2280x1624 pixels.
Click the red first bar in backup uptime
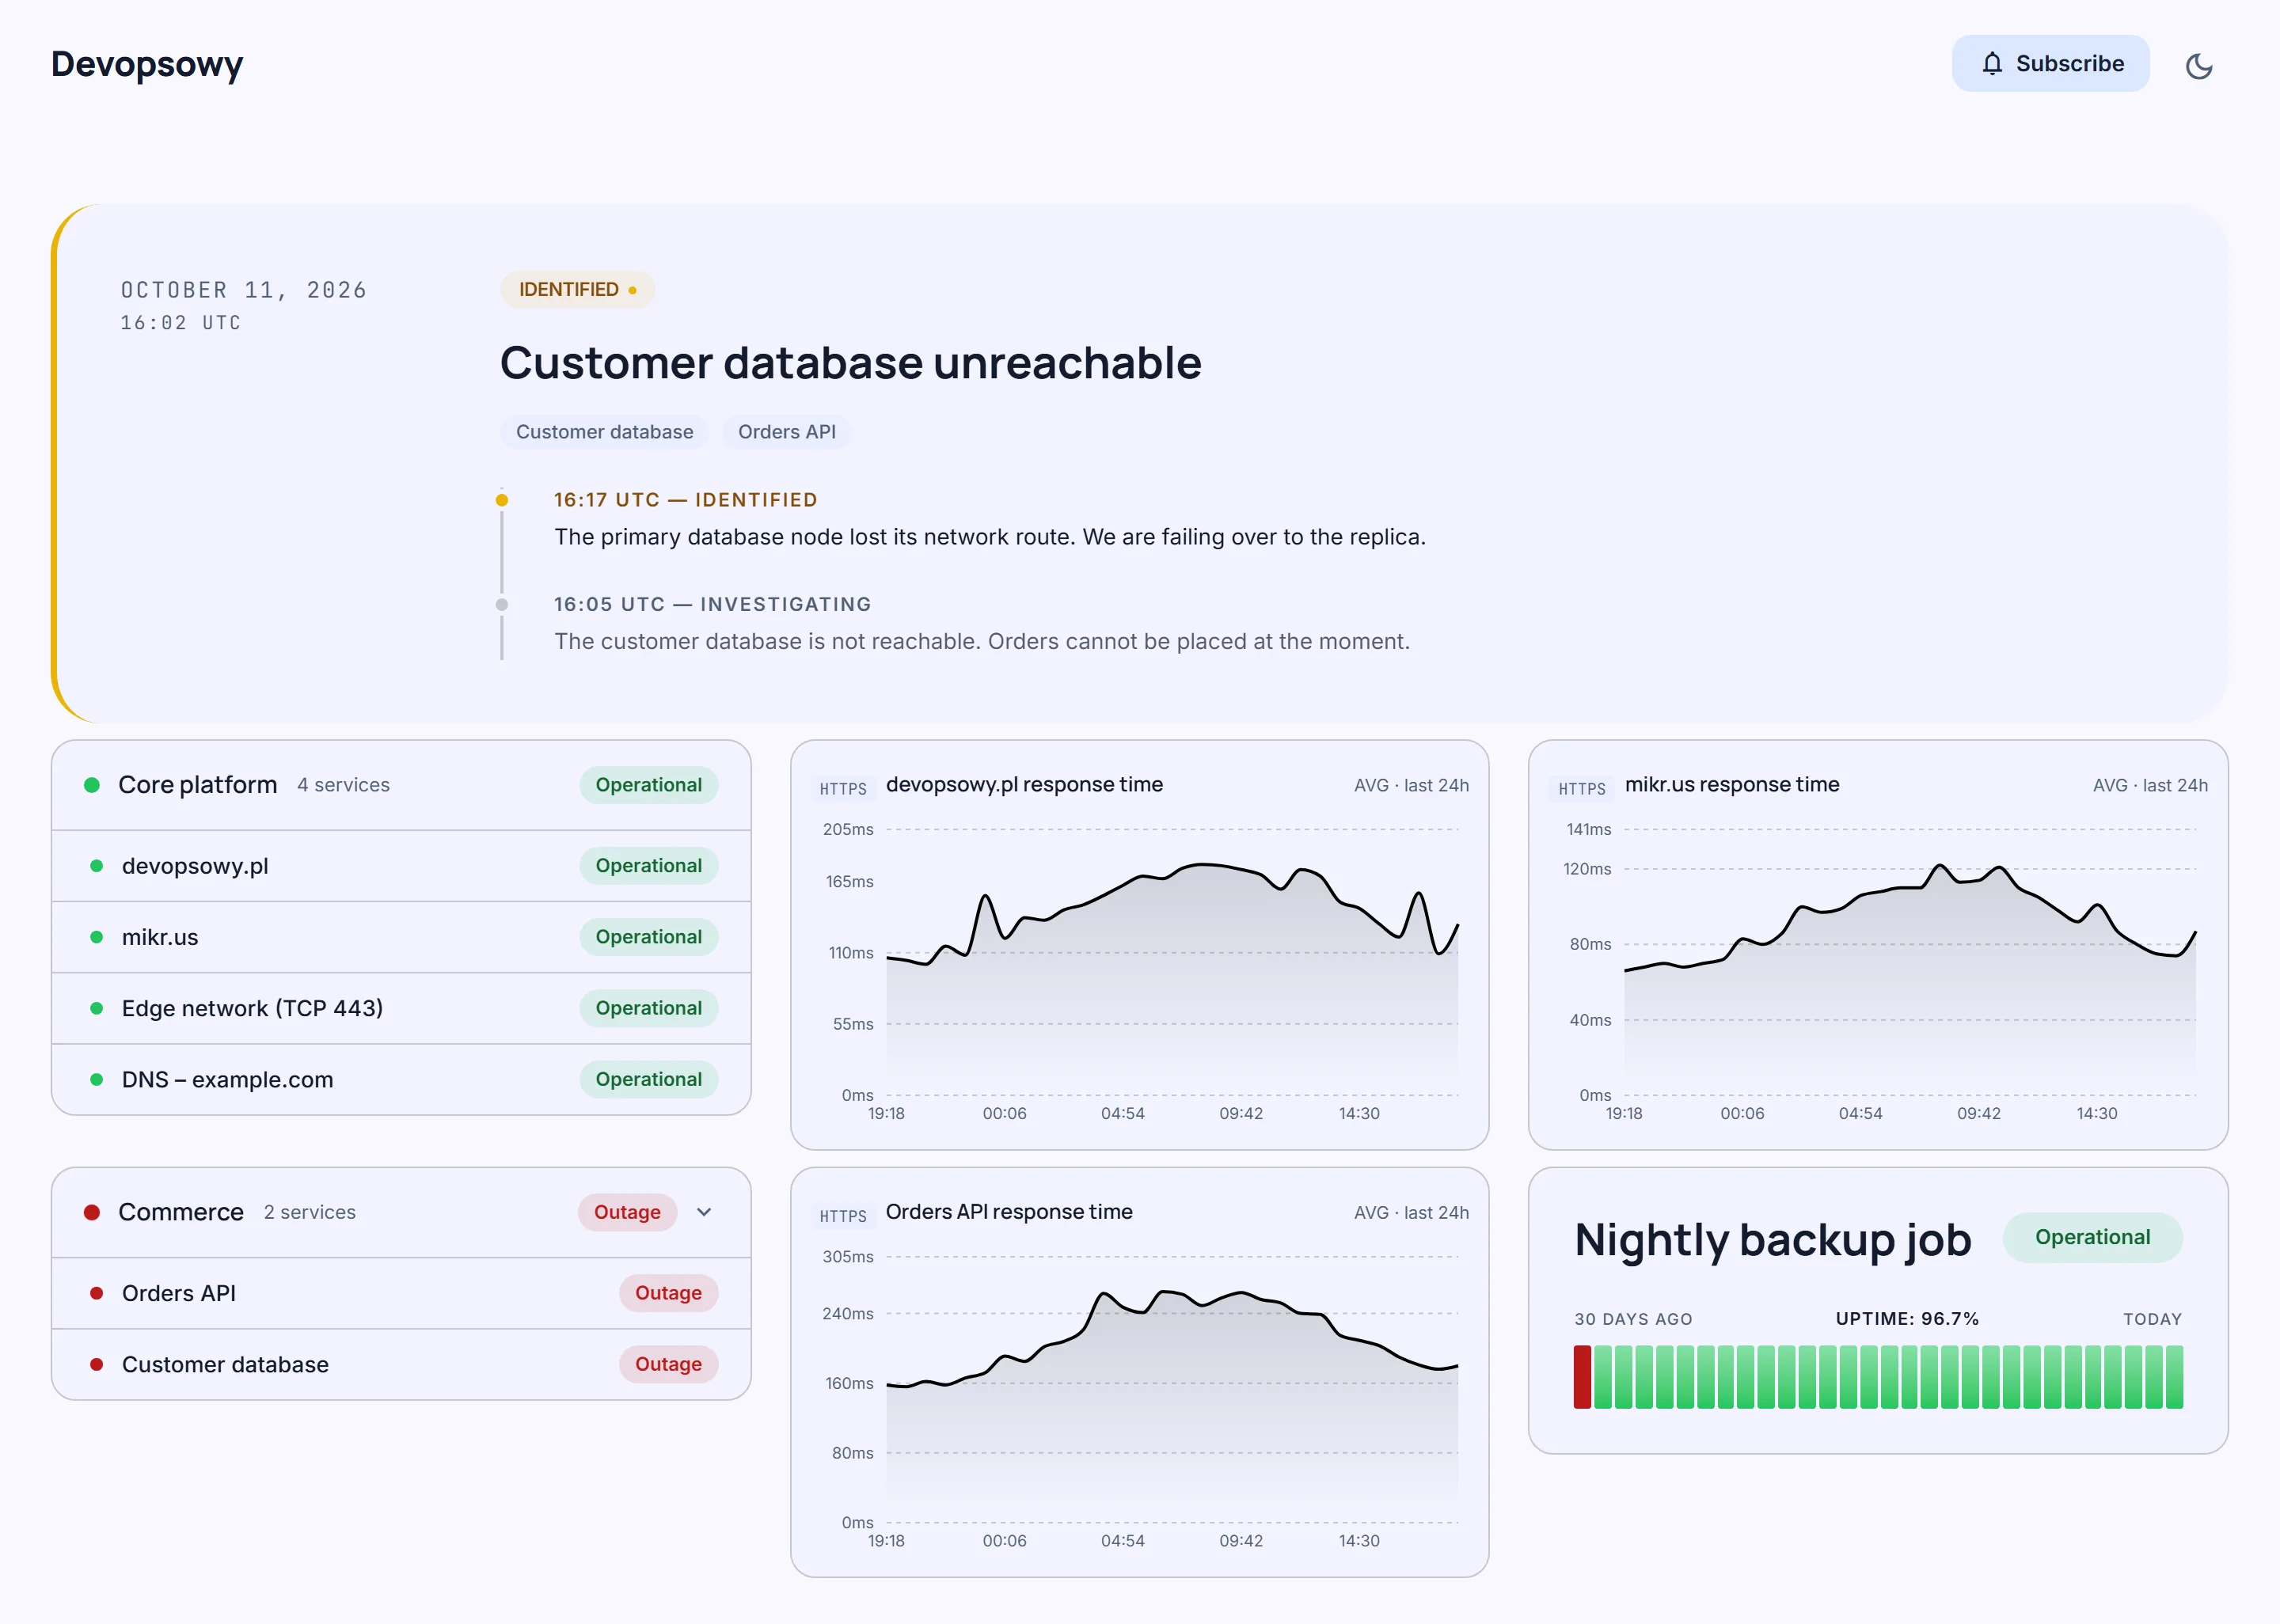click(x=1582, y=1377)
